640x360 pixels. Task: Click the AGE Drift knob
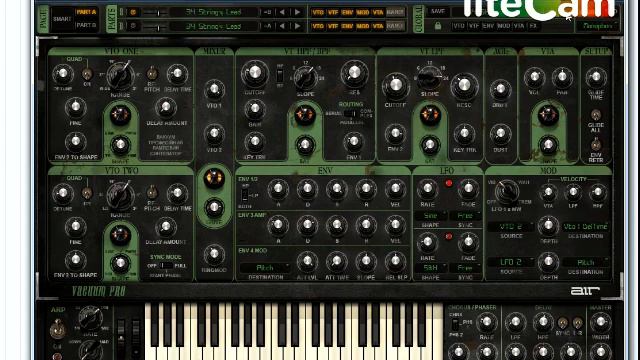500,89
